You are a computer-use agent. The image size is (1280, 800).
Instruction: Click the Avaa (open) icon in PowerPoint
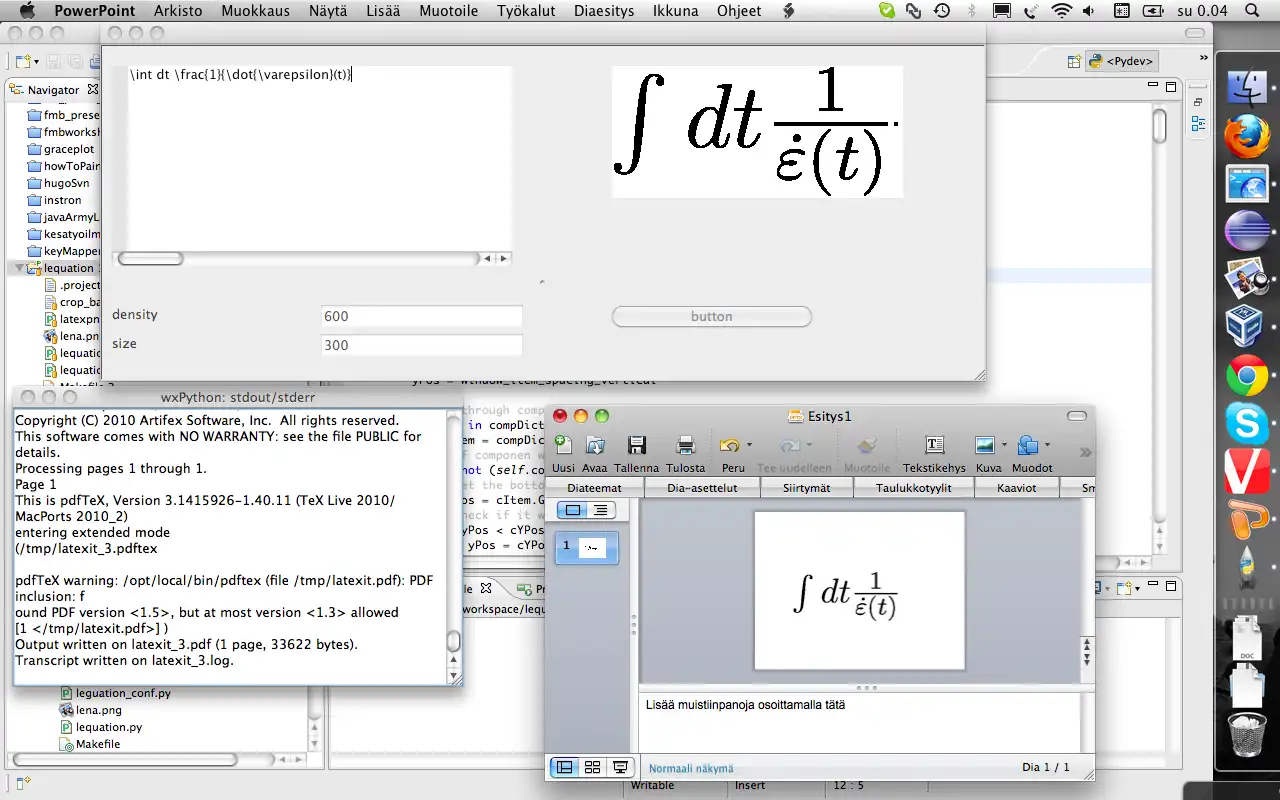coord(595,445)
